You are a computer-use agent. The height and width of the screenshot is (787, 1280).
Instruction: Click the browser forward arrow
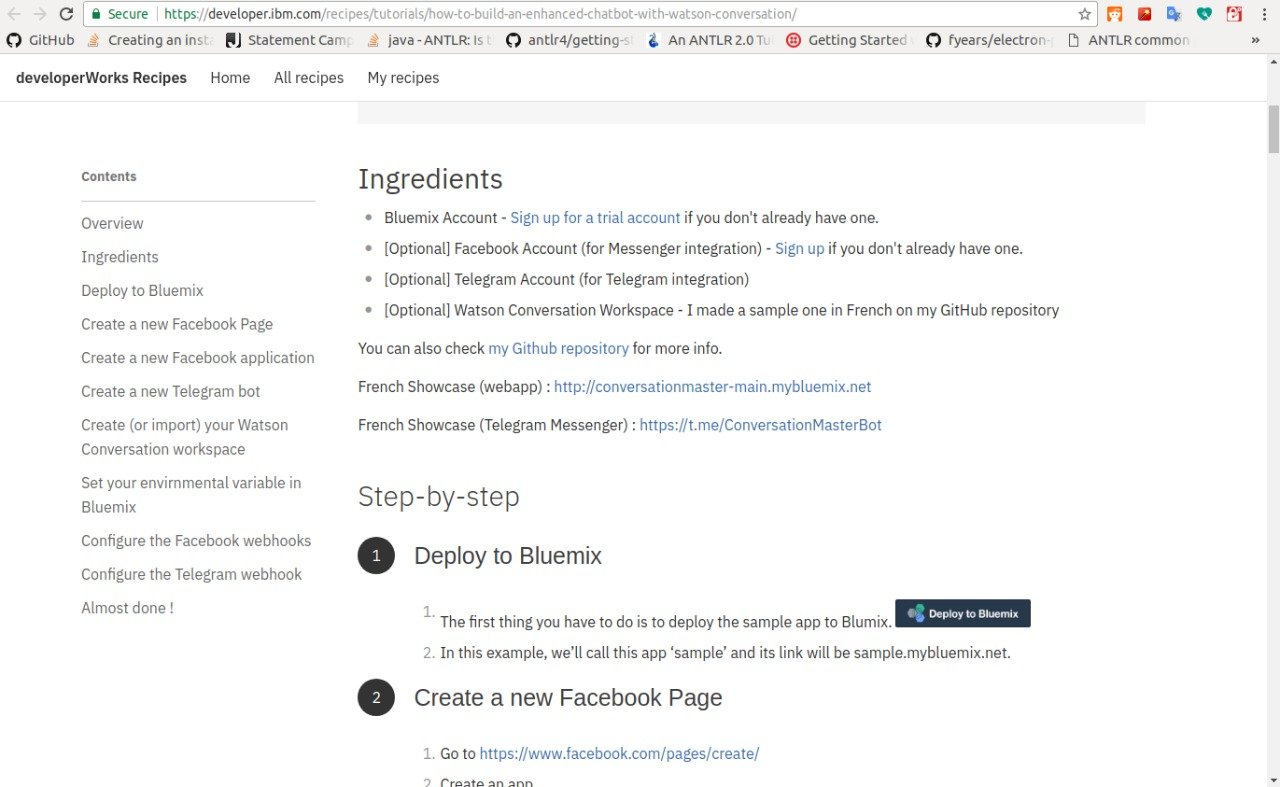(40, 14)
